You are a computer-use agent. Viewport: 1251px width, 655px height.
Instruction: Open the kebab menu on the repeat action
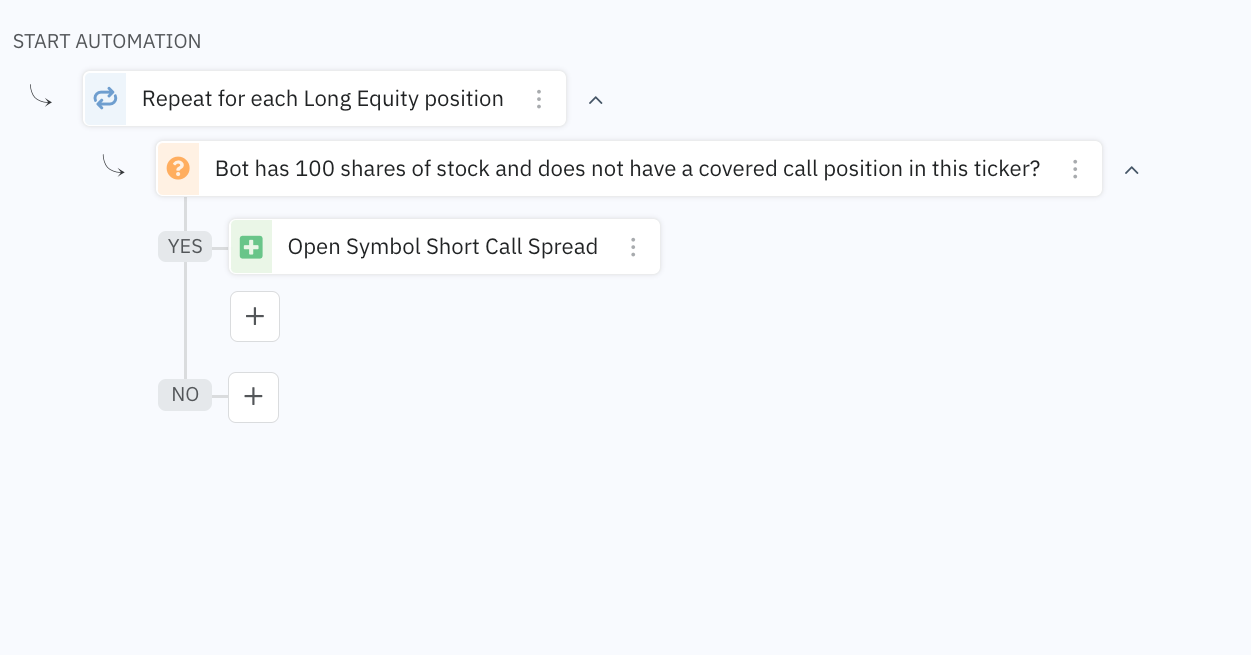click(539, 99)
